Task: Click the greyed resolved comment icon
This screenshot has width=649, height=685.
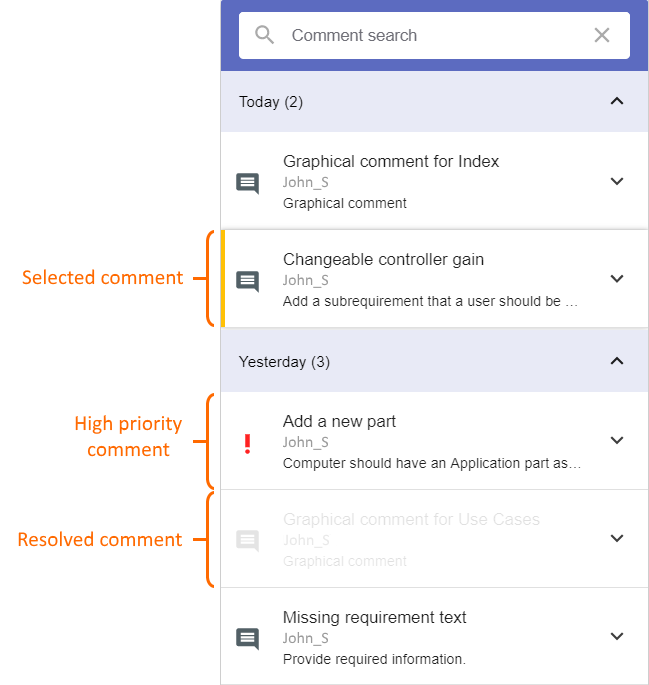Action: (x=247, y=540)
